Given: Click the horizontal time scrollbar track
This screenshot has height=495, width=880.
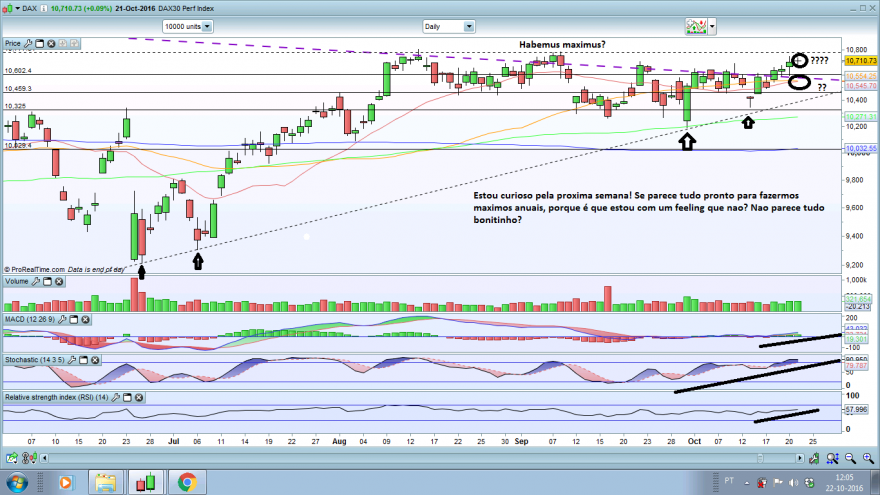Looking at the screenshot, I should [x=422, y=459].
